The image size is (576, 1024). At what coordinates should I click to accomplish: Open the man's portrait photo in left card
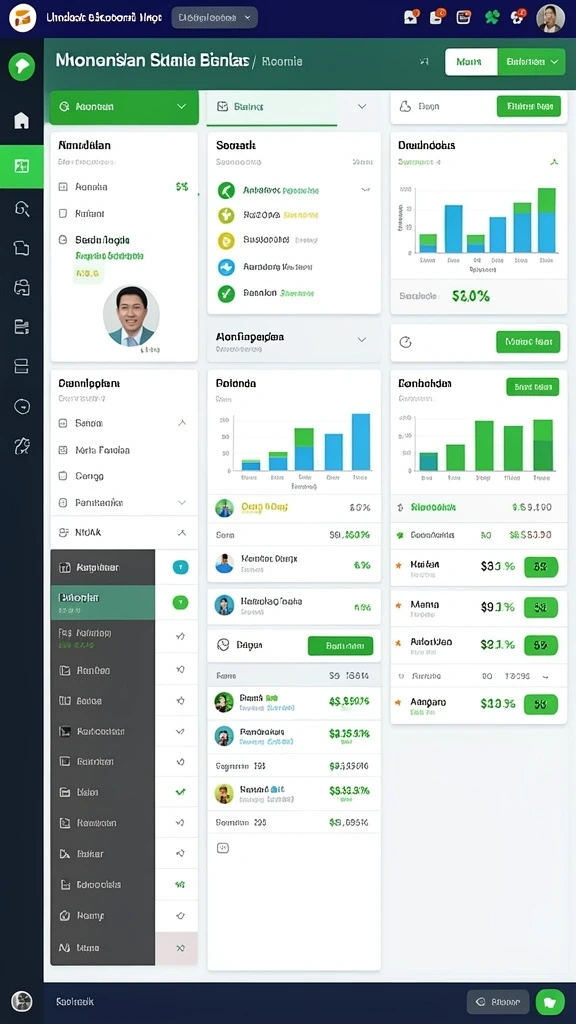coord(131,316)
